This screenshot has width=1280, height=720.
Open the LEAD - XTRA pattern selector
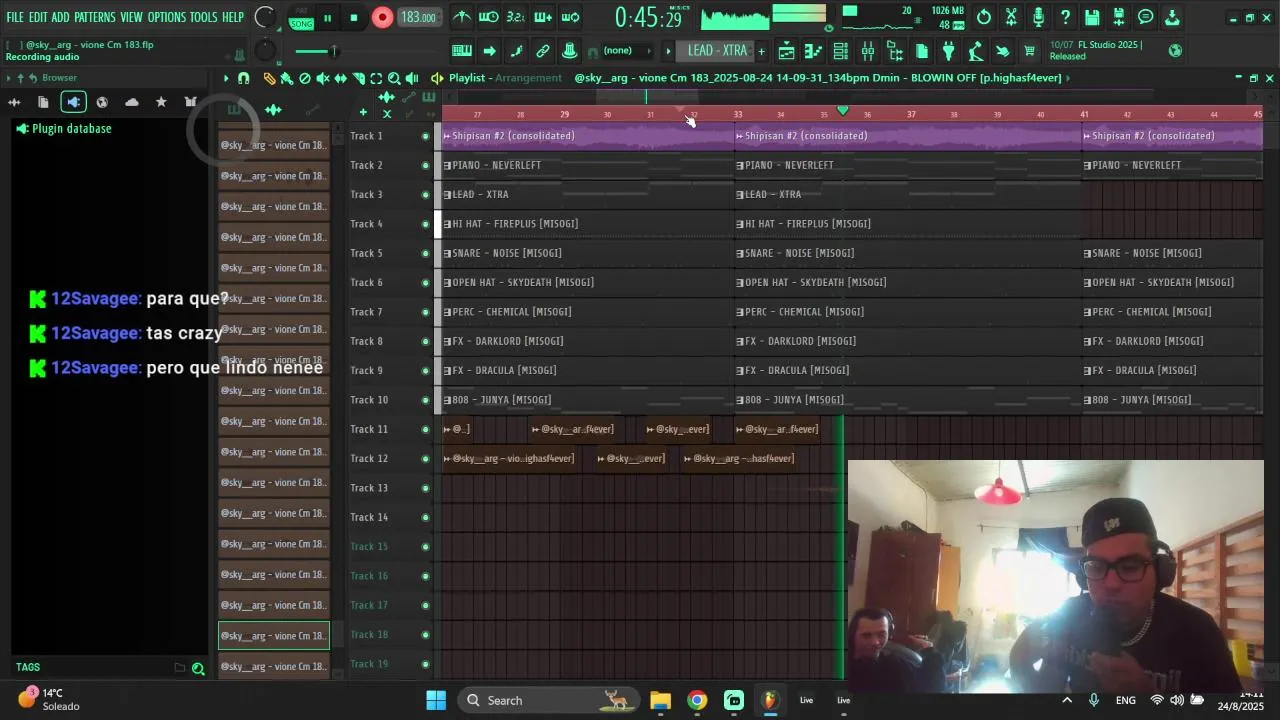pyautogui.click(x=717, y=51)
